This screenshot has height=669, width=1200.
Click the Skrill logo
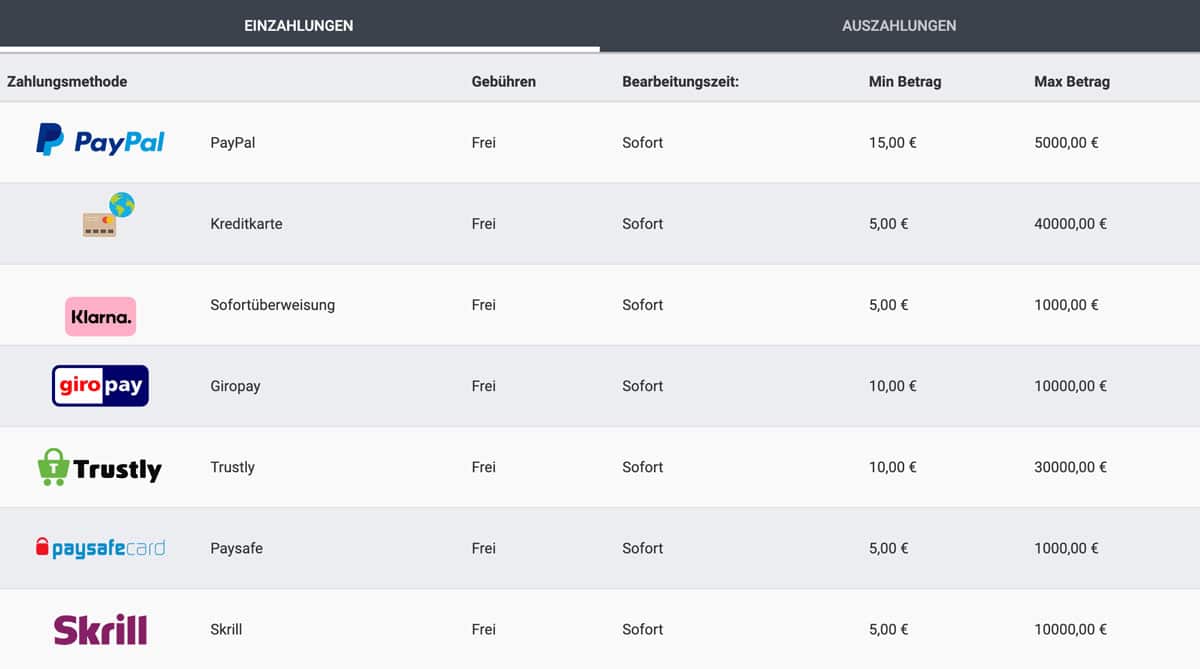[x=100, y=629]
